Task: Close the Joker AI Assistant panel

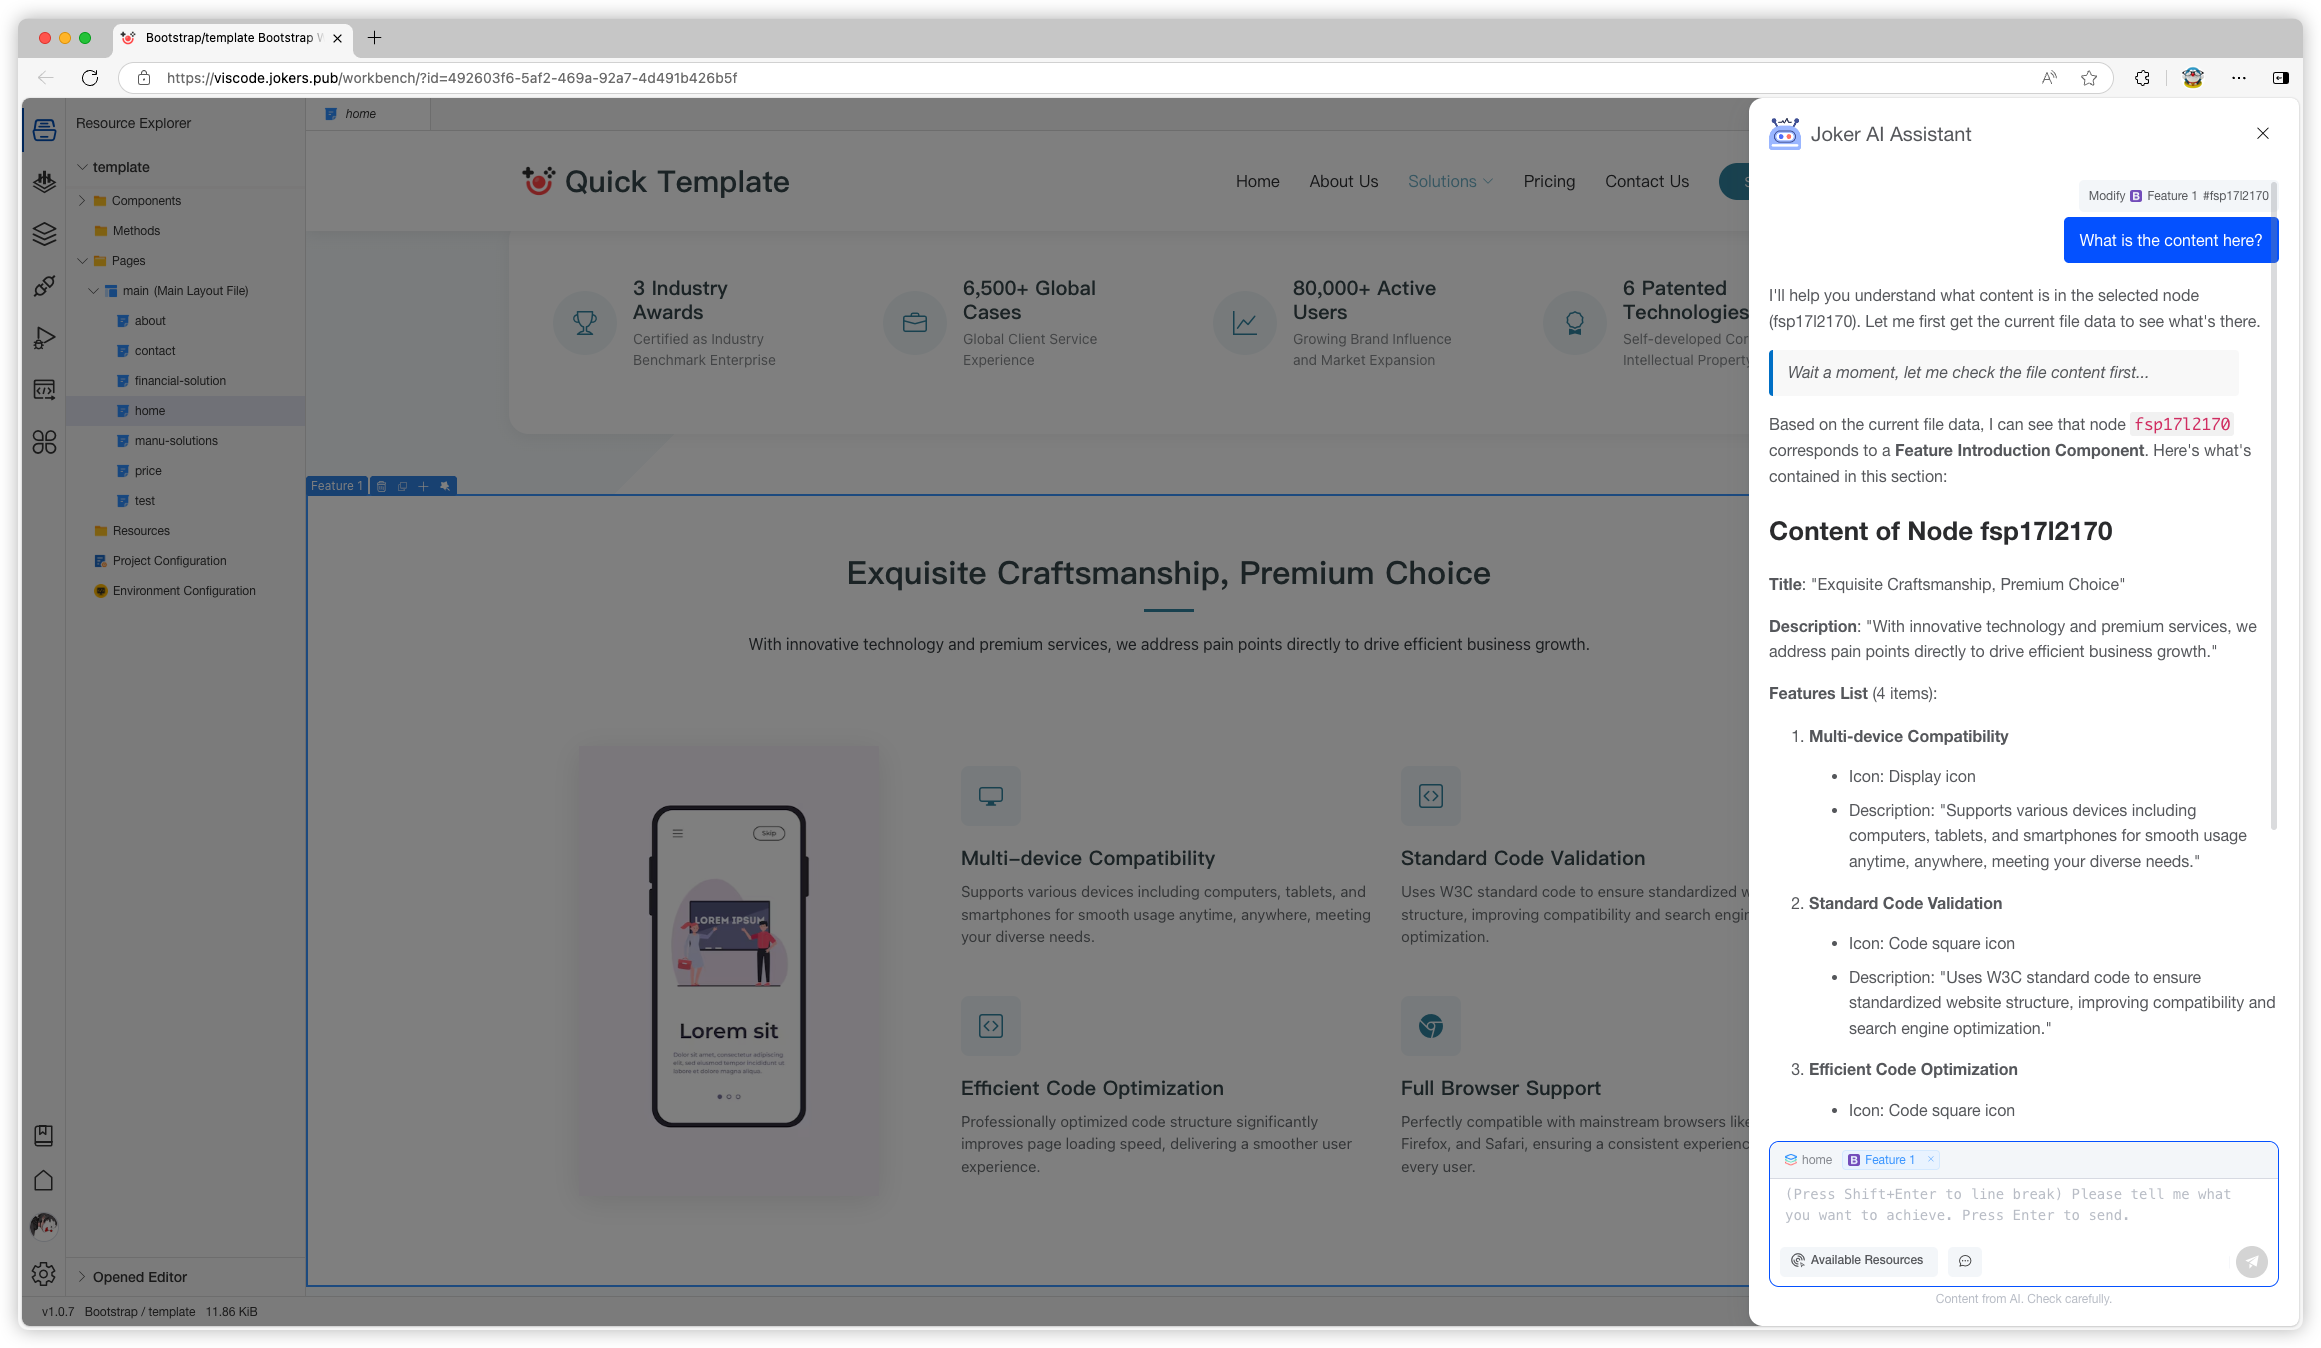Action: 2262,134
